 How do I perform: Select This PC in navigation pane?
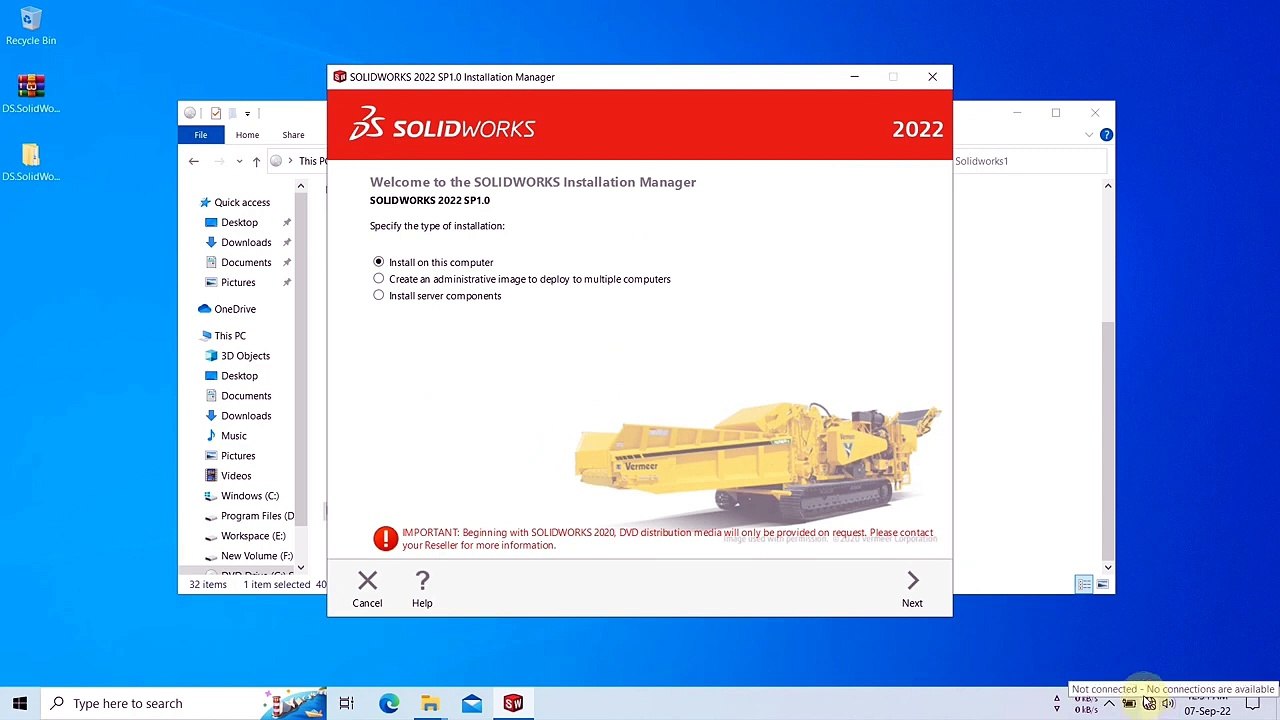(x=222, y=336)
